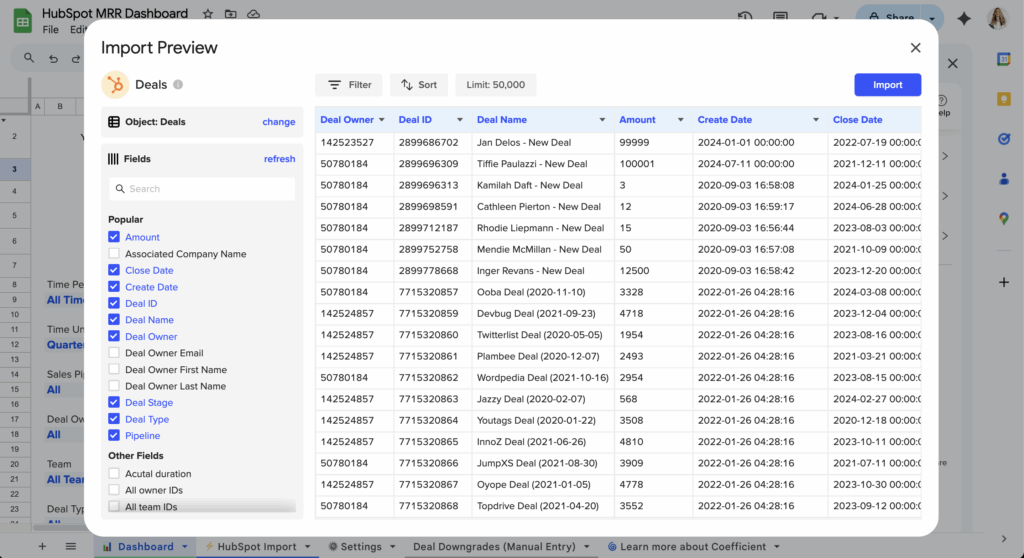Check the Acutal duration field
1024x558 pixels.
click(x=114, y=473)
